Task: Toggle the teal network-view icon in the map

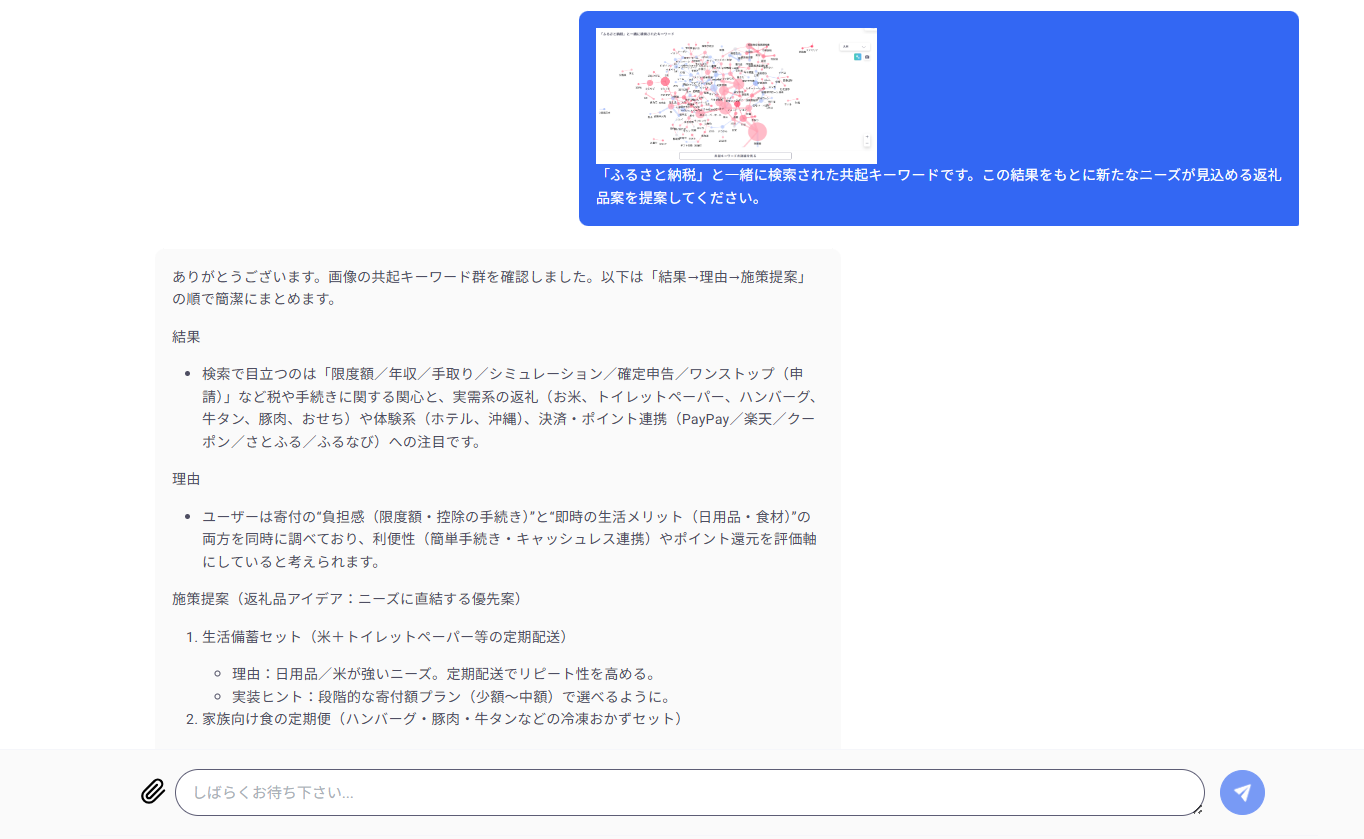Action: (x=858, y=57)
